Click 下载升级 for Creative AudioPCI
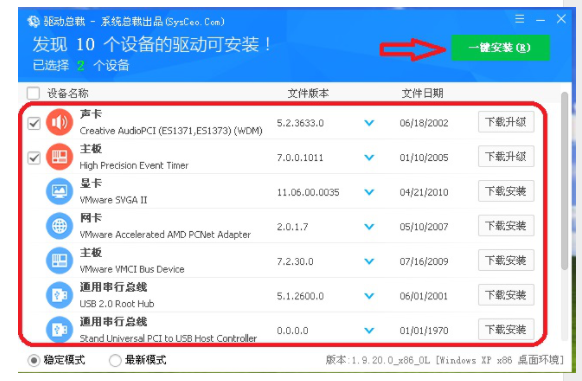 pos(506,122)
